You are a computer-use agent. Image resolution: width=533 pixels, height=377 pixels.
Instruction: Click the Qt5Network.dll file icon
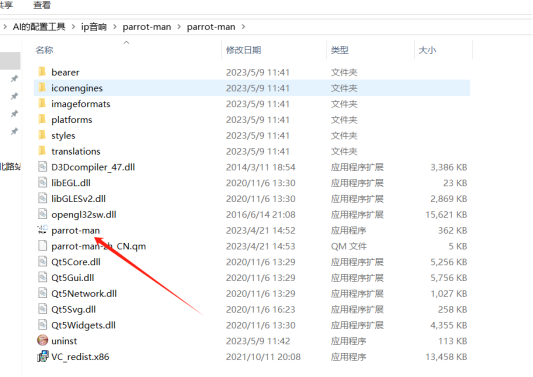42,293
